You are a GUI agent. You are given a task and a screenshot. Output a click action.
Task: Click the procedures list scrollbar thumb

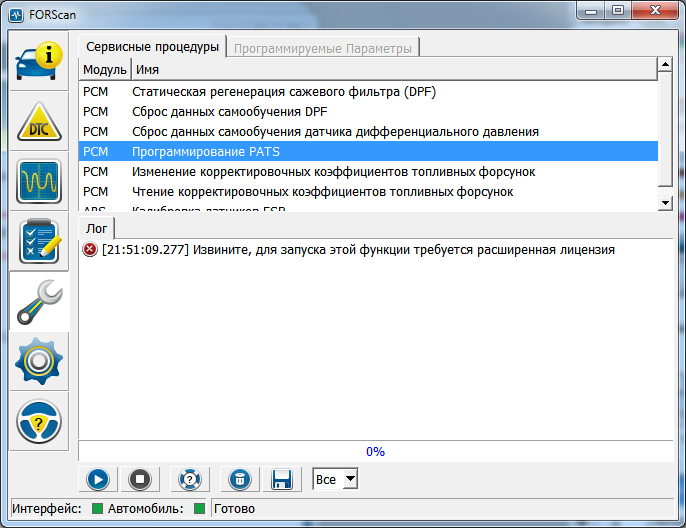click(665, 129)
